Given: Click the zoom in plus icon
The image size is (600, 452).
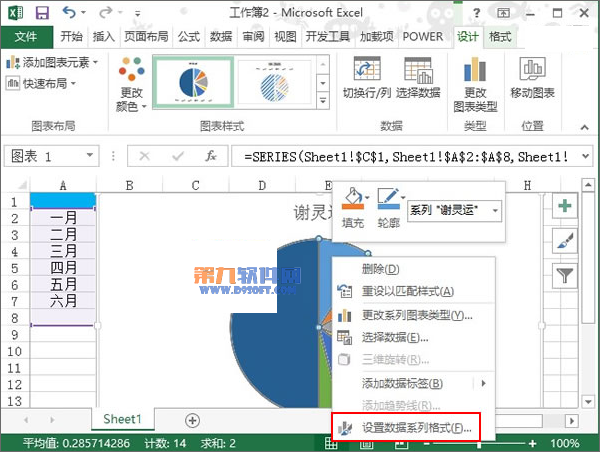Looking at the screenshot, I should (x=532, y=443).
